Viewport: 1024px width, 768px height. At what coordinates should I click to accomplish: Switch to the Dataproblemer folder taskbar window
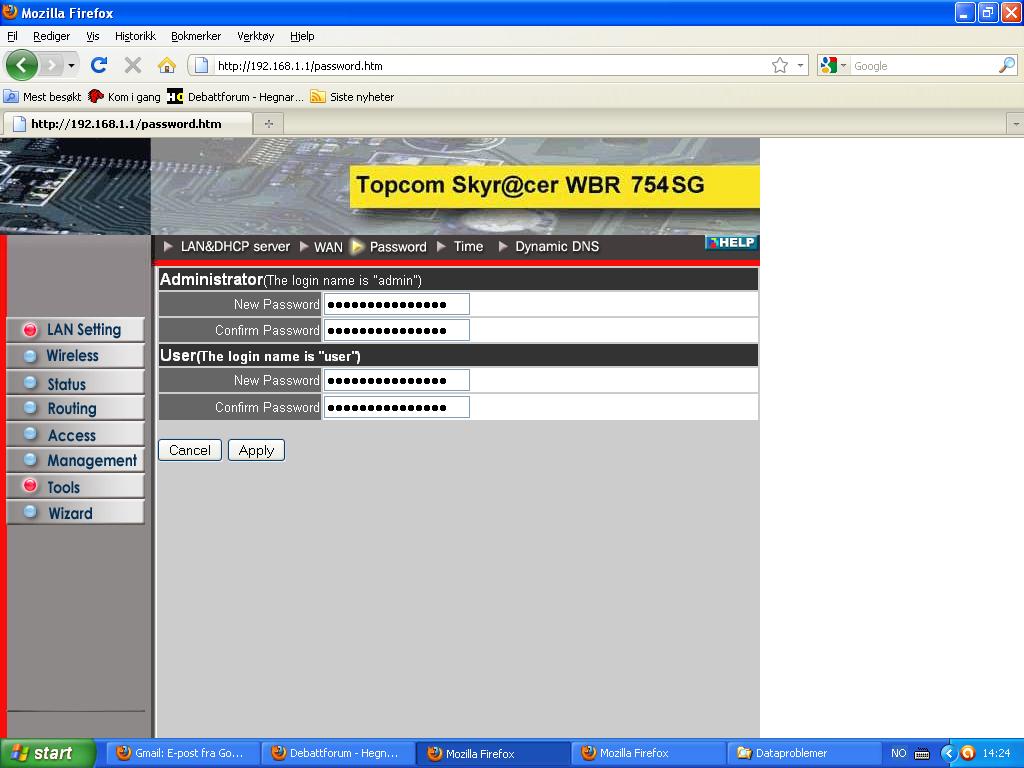tap(803, 753)
